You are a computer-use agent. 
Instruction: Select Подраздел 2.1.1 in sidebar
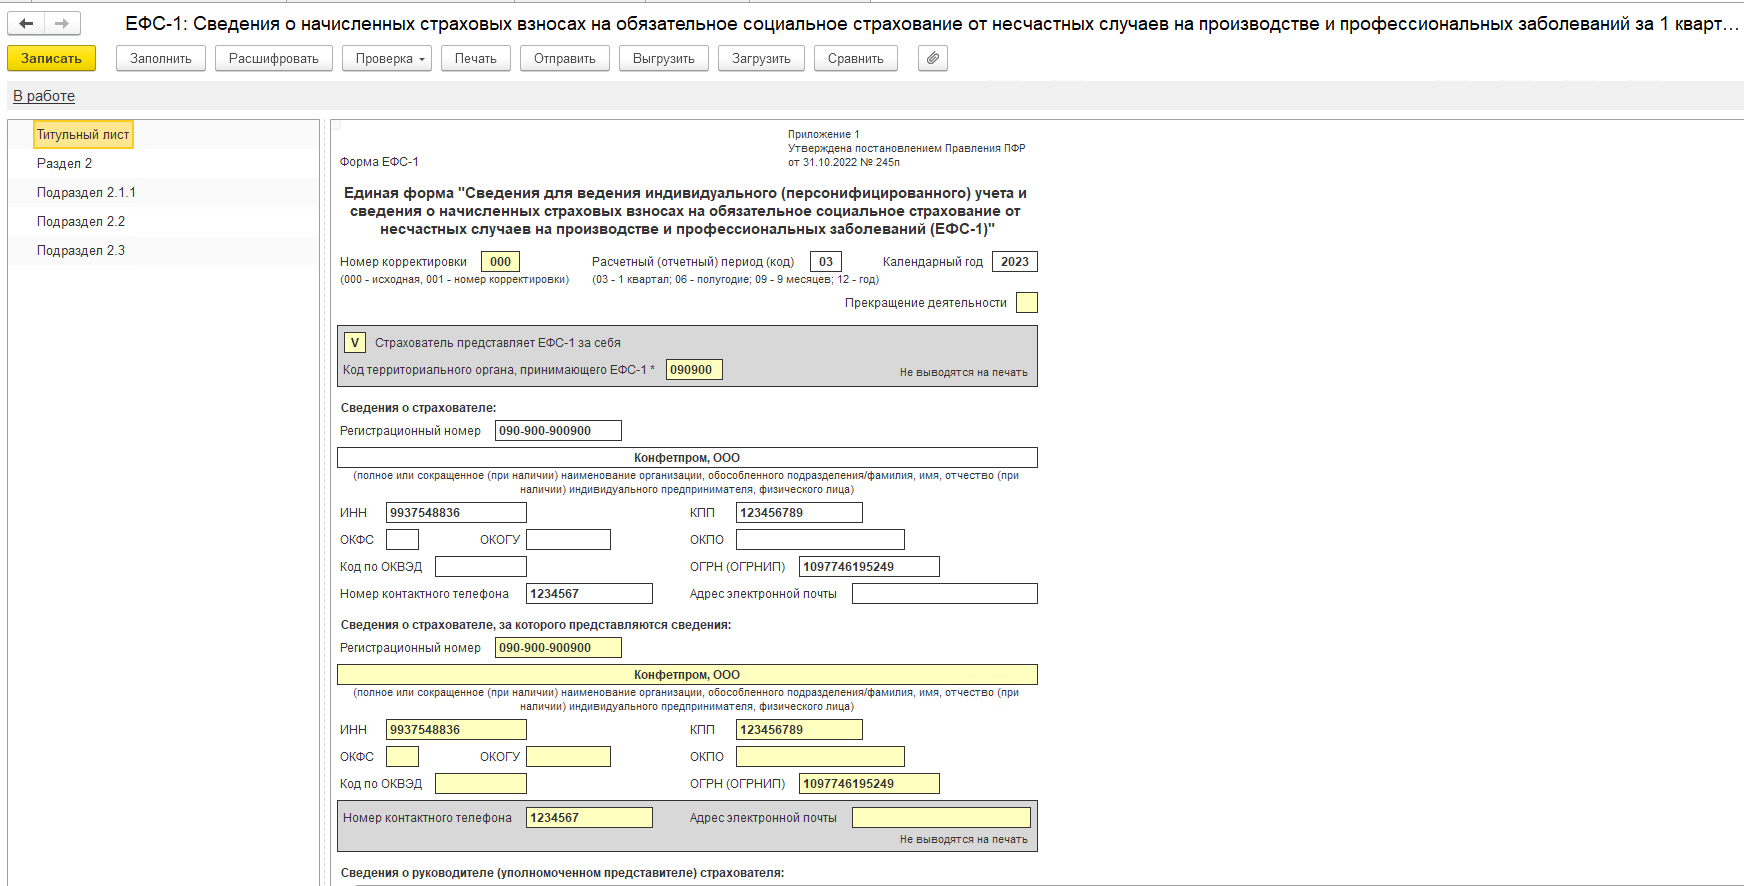coord(86,193)
